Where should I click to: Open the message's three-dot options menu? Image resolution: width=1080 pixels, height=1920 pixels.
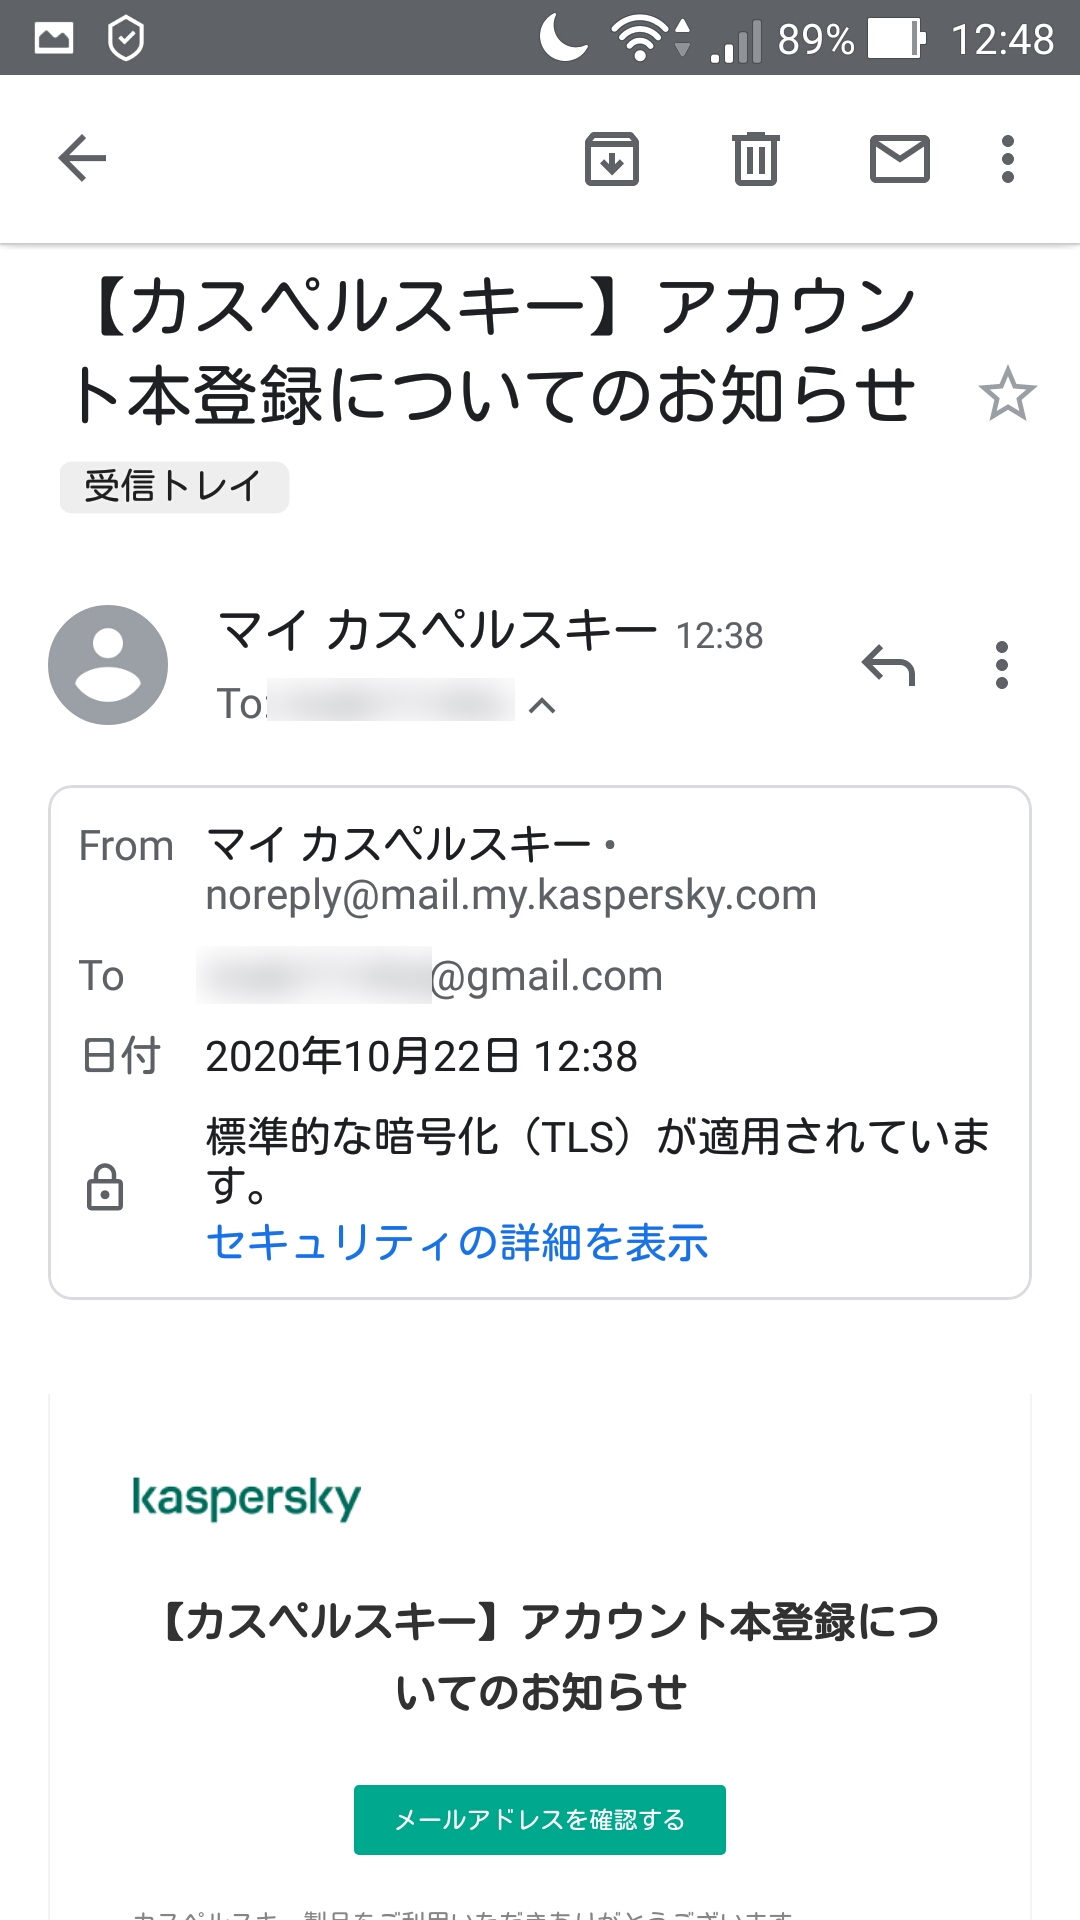[x=1001, y=665]
